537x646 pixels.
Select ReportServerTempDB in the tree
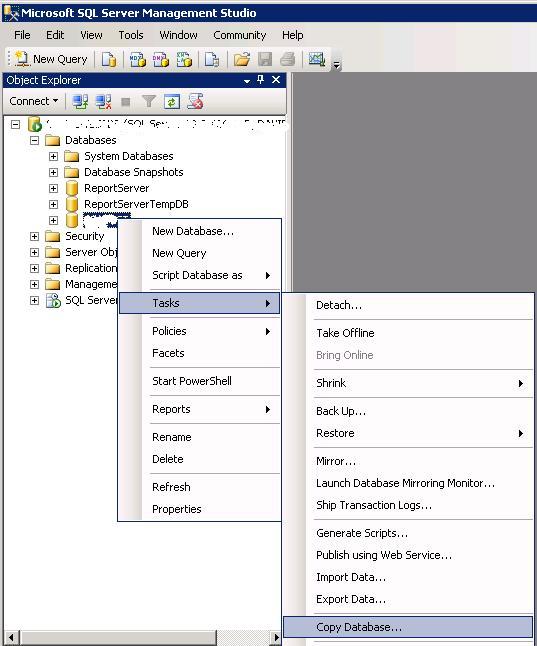136,204
